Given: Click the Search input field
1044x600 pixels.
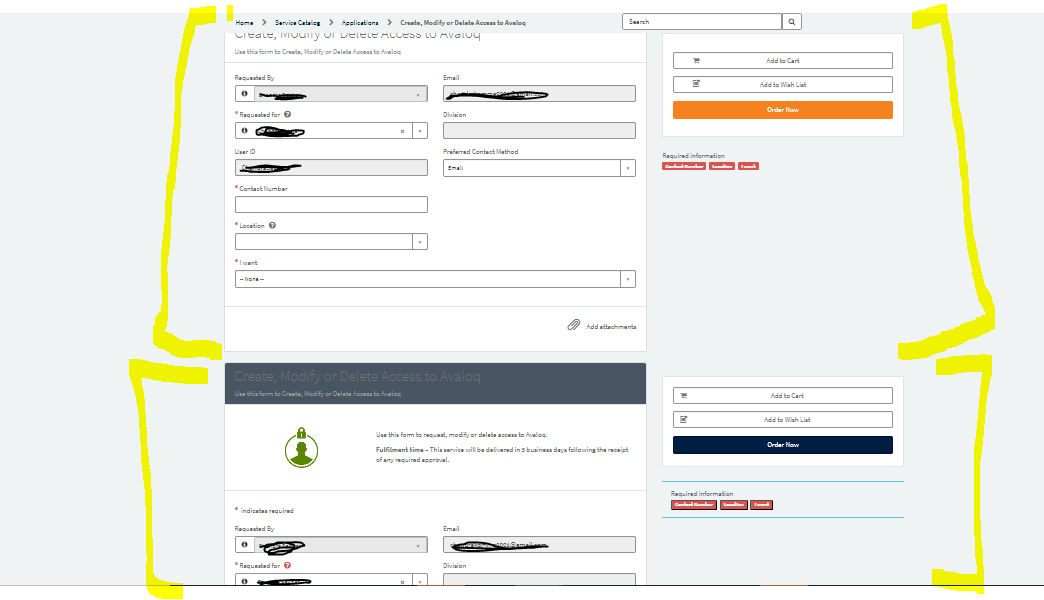Looking at the screenshot, I should pyautogui.click(x=702, y=22).
